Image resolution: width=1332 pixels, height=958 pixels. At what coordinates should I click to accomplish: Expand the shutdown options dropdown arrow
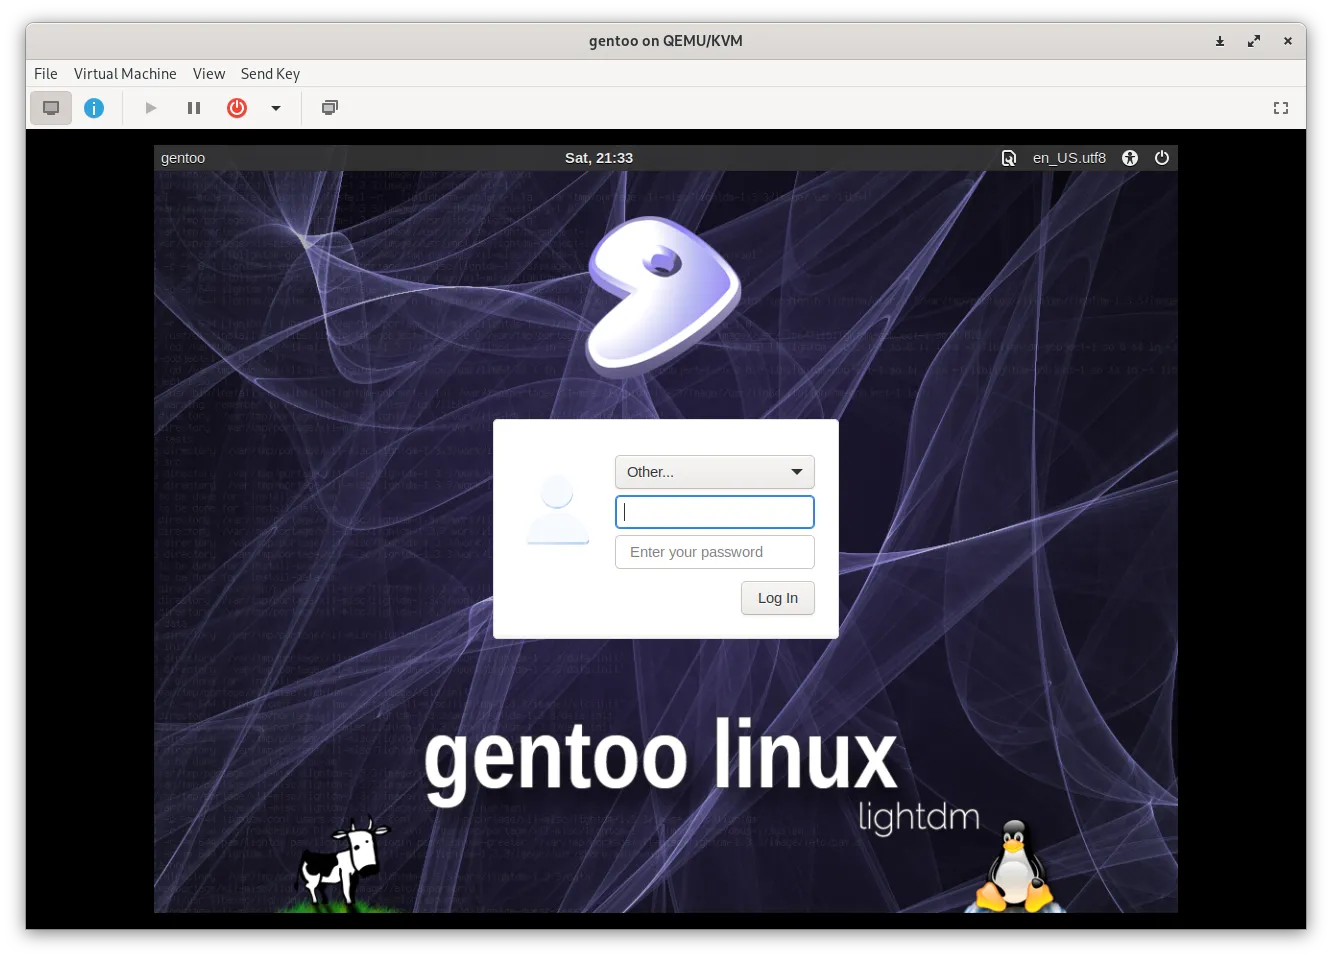[x=276, y=108]
